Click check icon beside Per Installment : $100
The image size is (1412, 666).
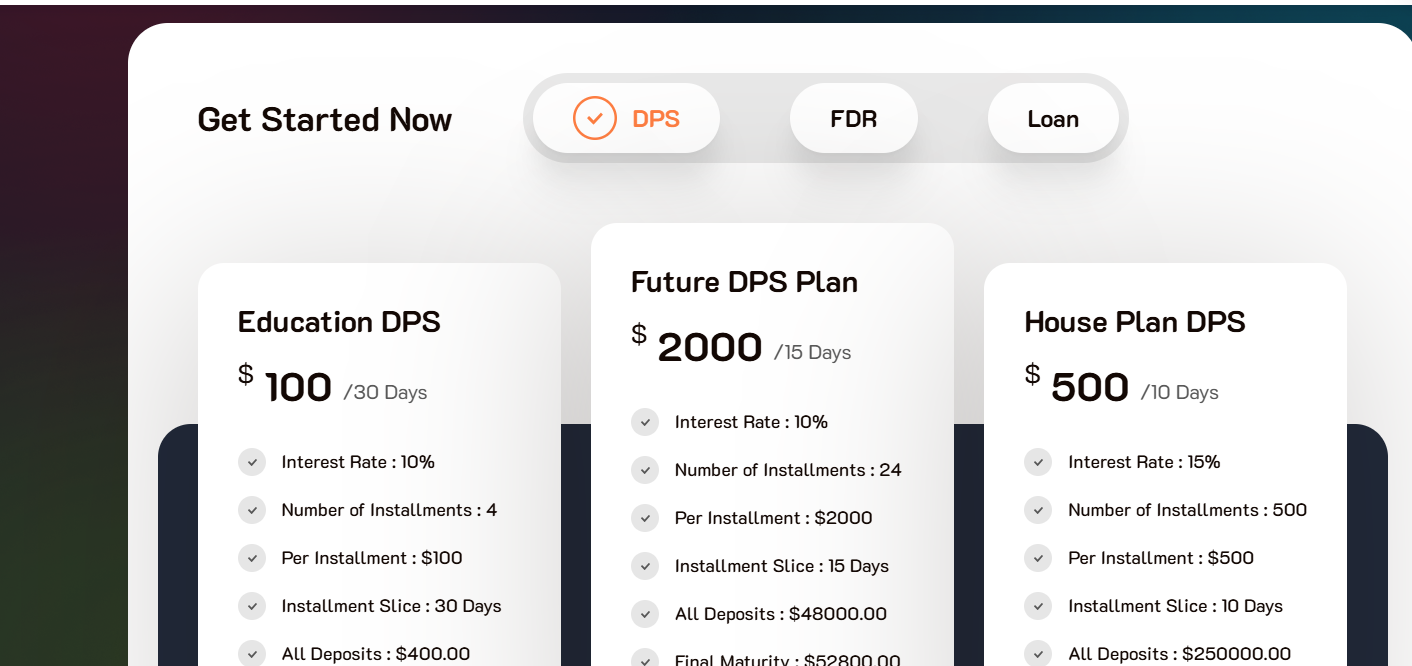252,558
